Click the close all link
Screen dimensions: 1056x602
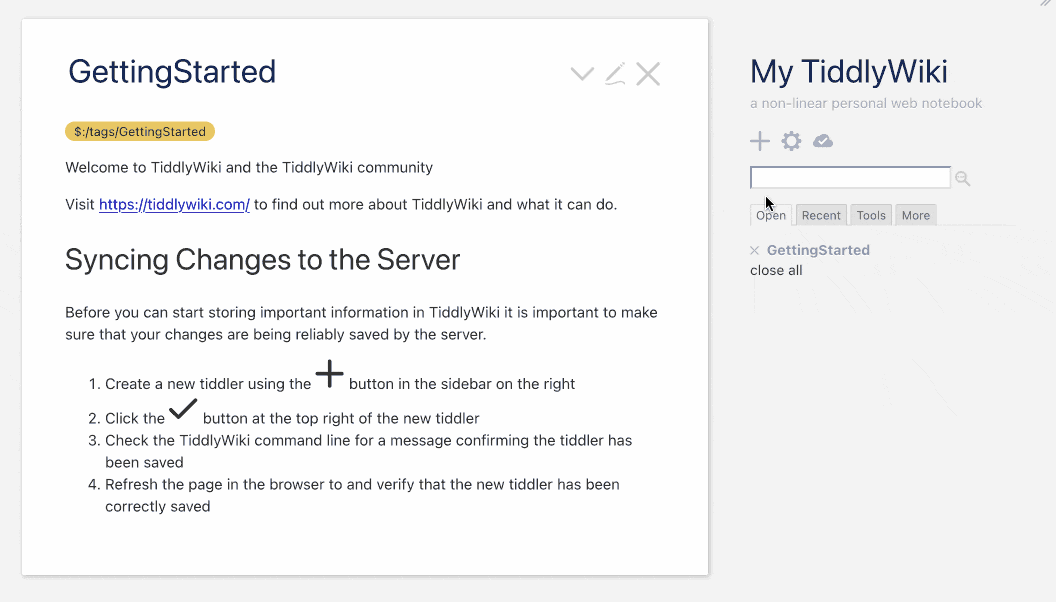coord(776,270)
